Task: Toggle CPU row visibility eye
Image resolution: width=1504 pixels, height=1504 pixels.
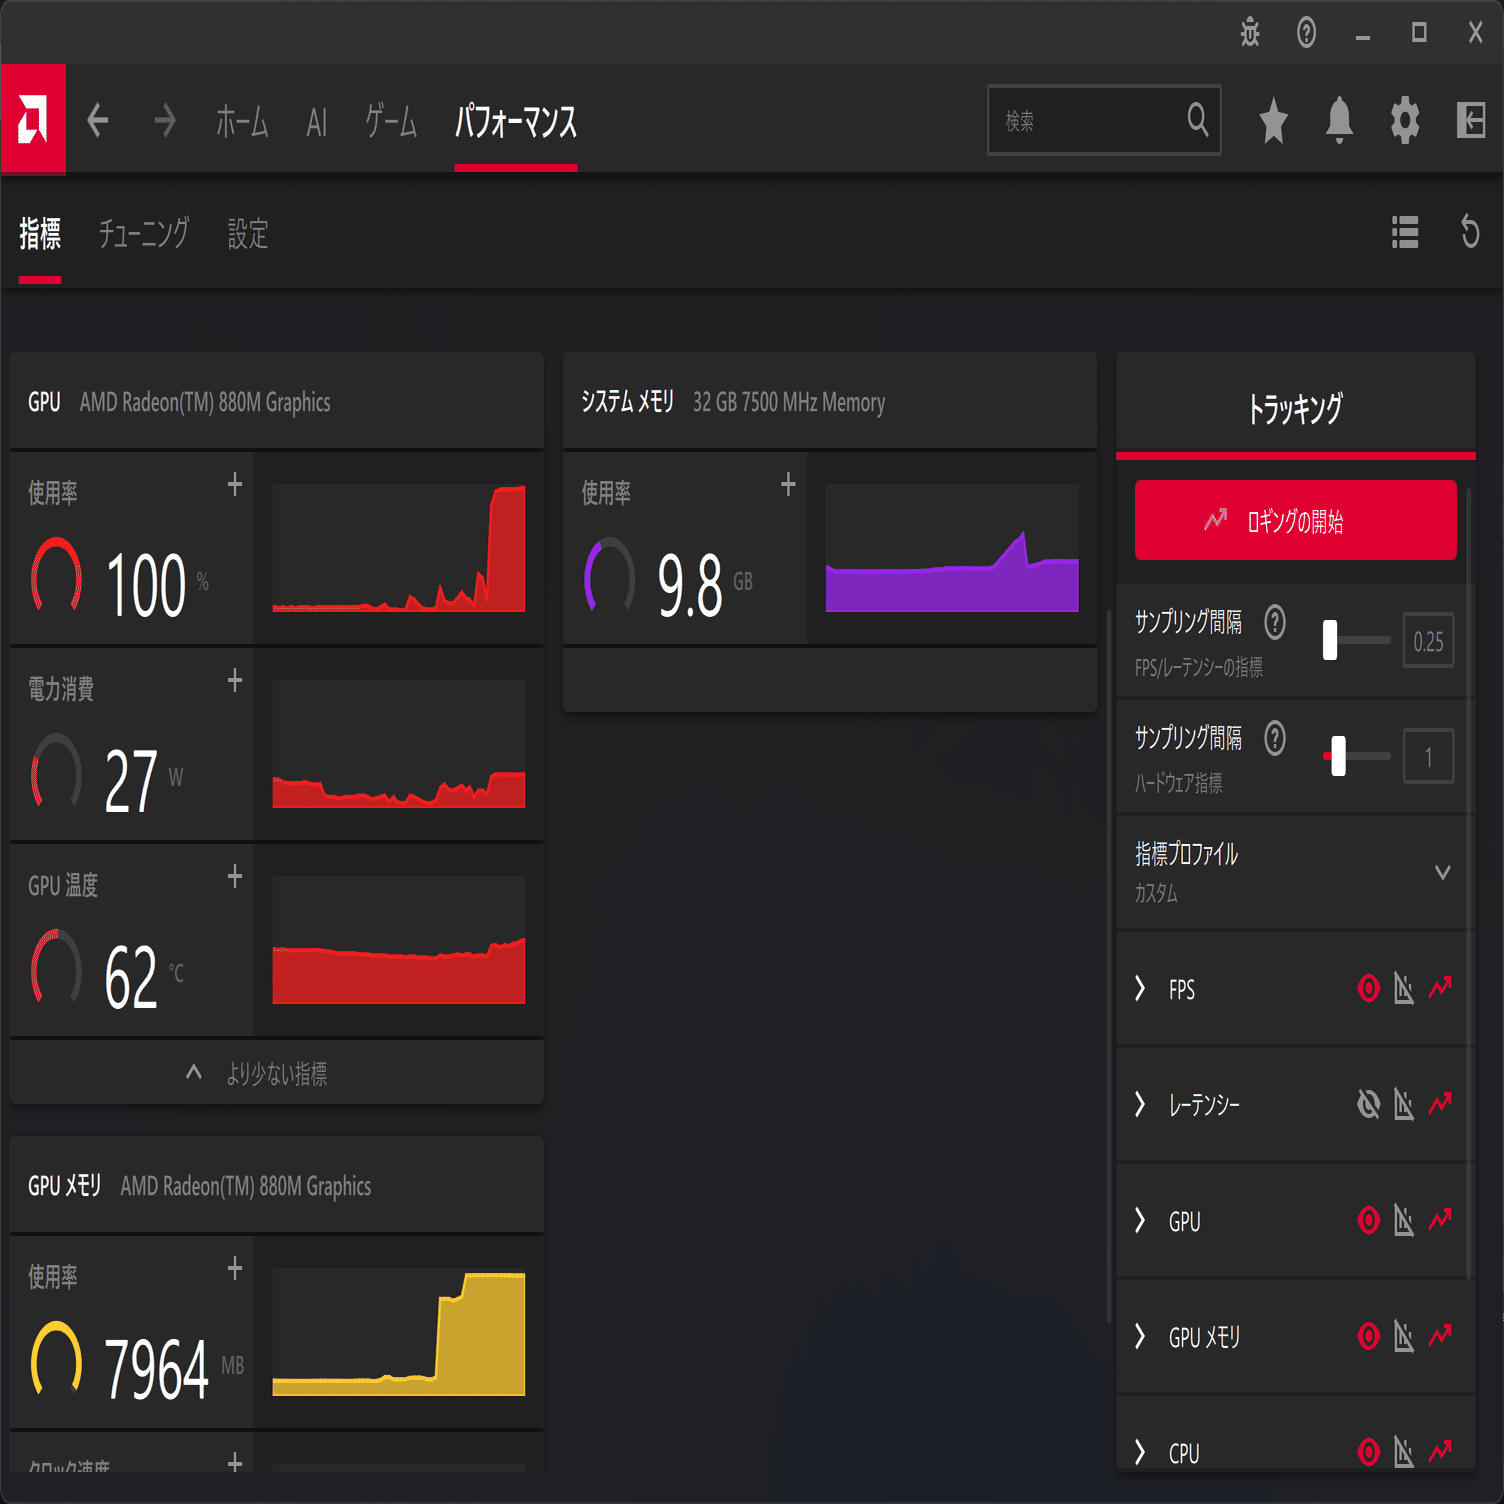Action: point(1368,1452)
